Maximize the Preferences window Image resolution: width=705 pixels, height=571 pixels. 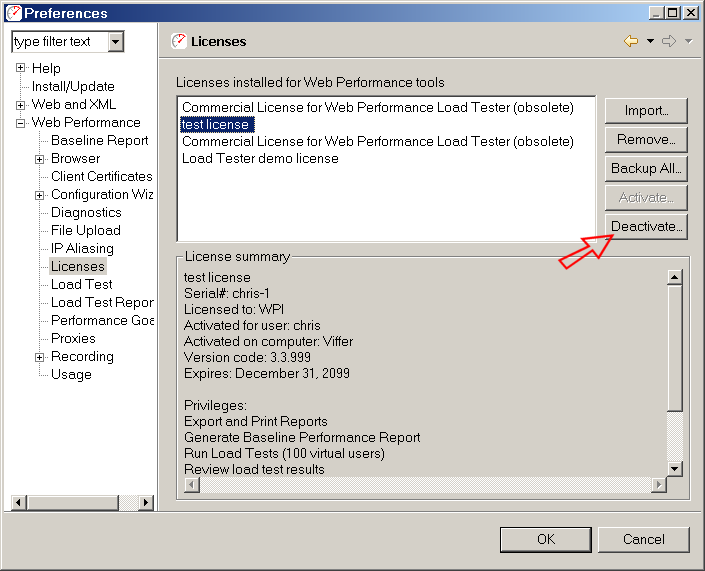673,13
